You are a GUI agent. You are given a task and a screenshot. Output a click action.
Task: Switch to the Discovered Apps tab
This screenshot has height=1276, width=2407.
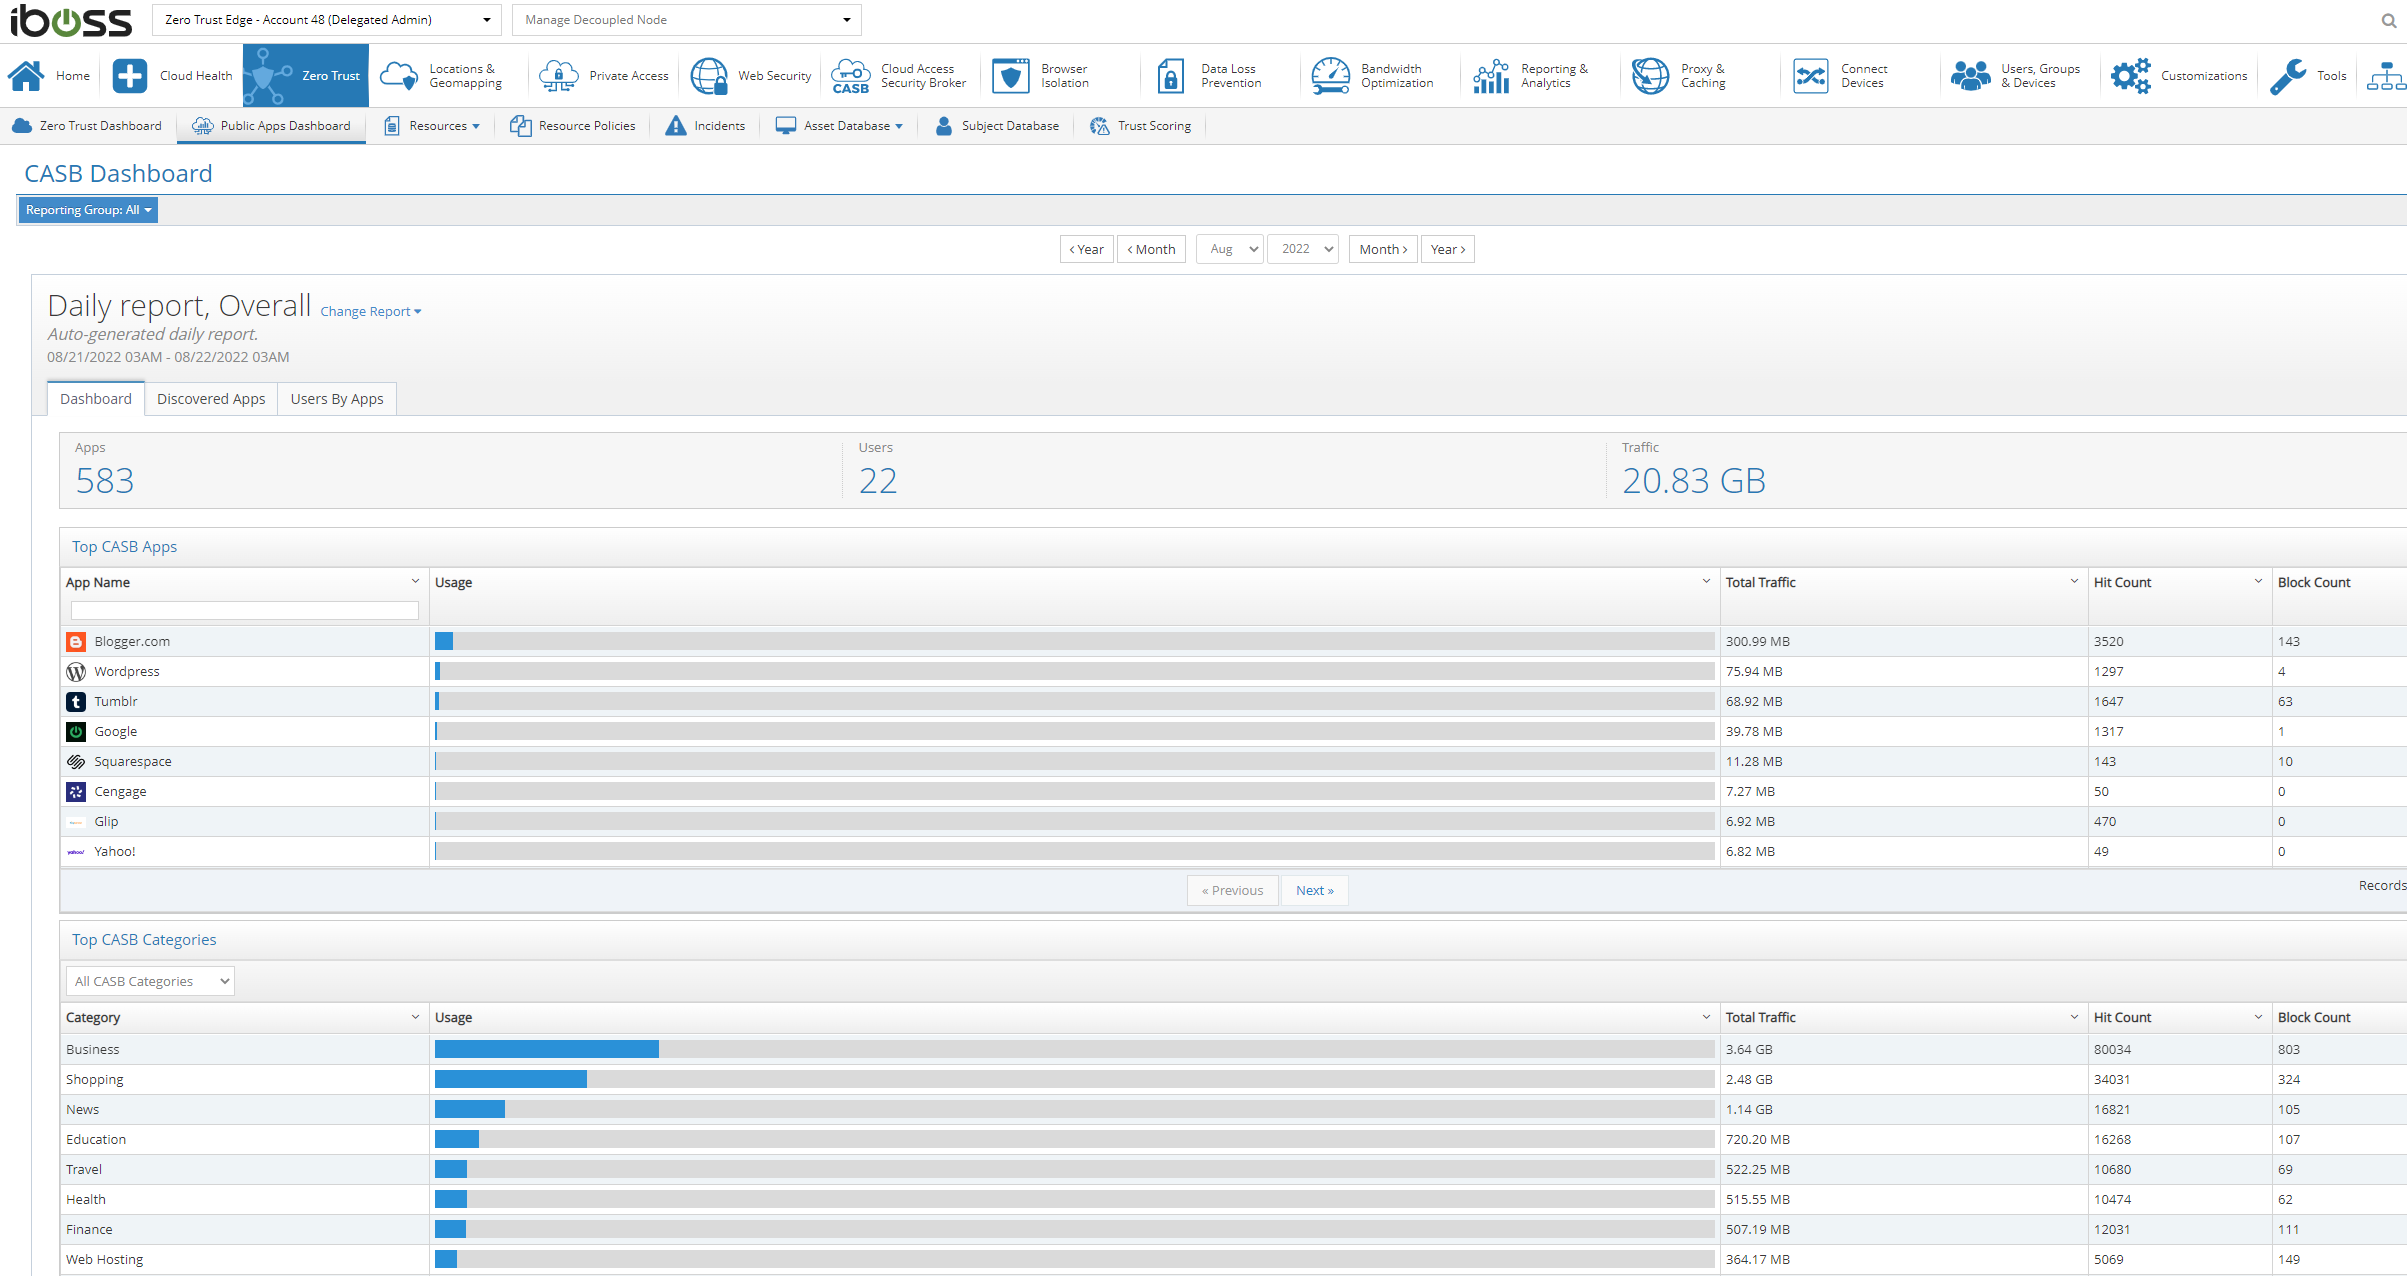coord(211,399)
